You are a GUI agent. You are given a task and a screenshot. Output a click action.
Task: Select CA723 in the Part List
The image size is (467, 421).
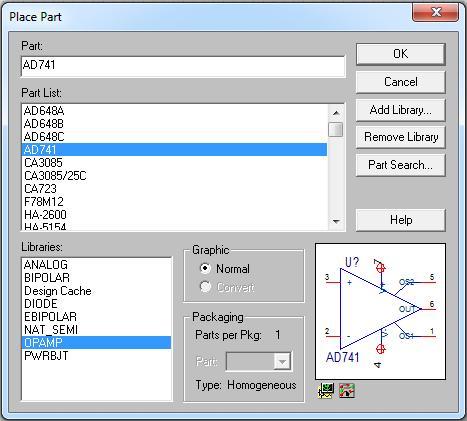pyautogui.click(x=174, y=189)
